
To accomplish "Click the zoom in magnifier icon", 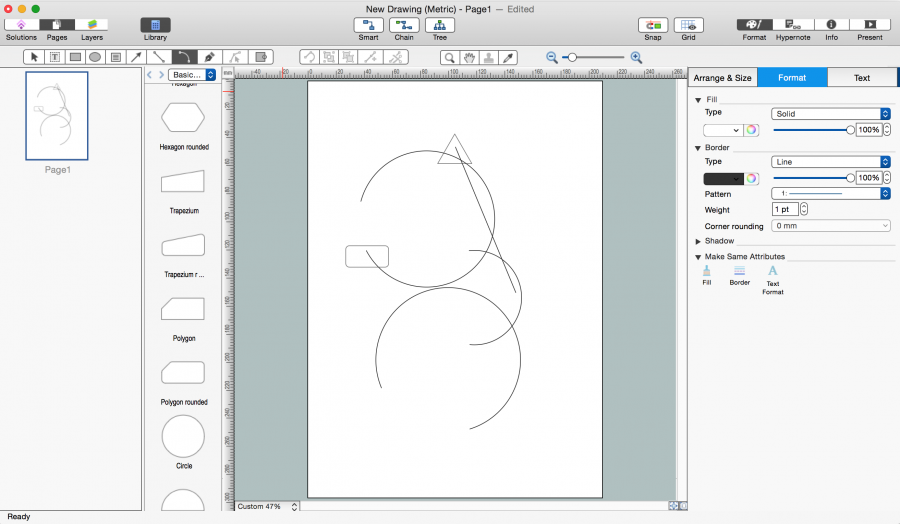I will pyautogui.click(x=636, y=58).
